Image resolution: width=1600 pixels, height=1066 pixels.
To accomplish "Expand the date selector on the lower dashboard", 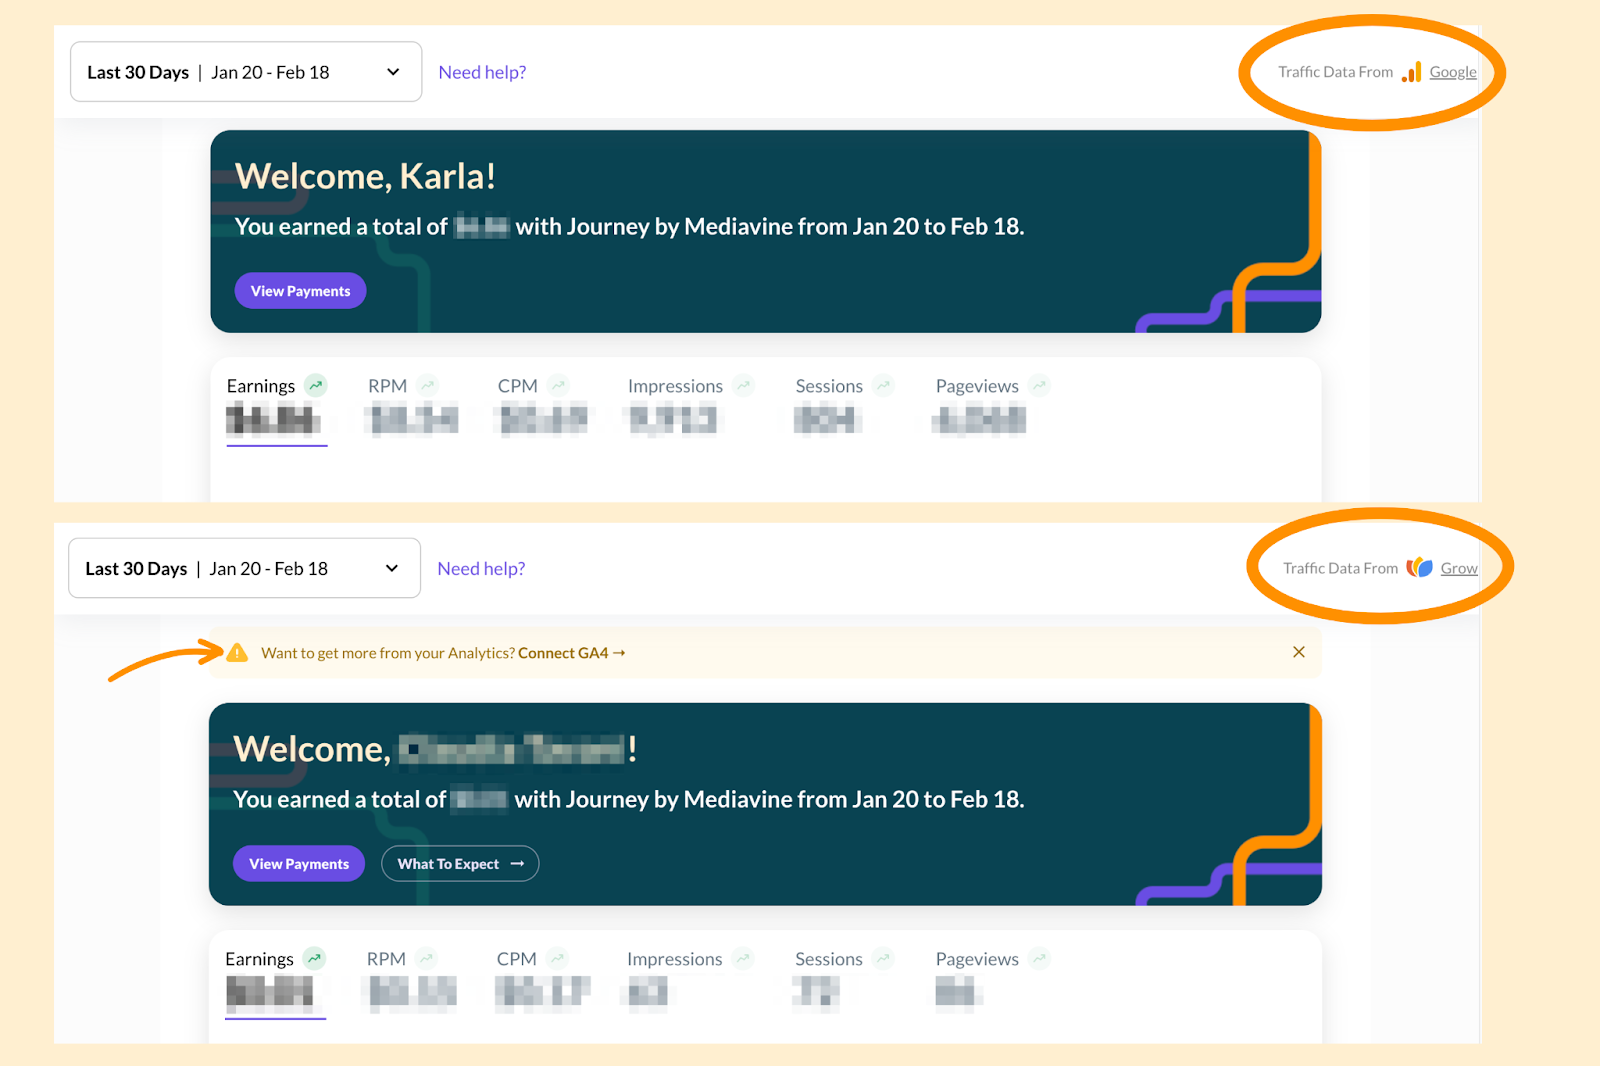I will coord(243,567).
